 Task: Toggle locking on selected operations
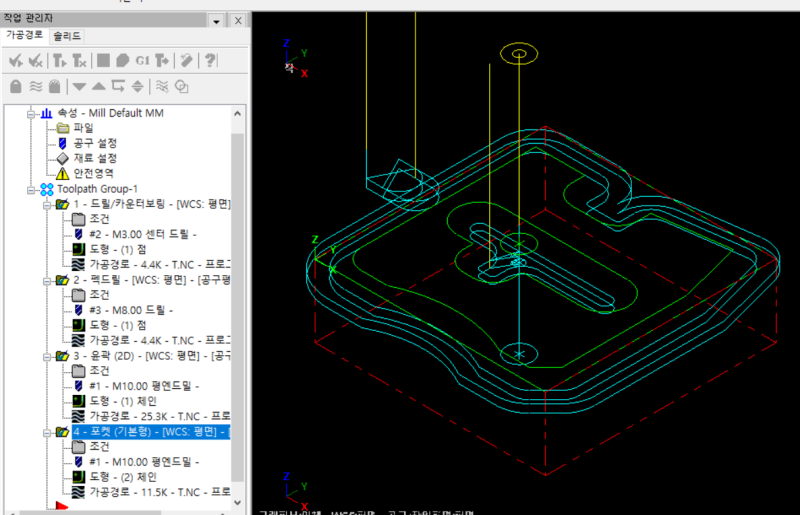pos(16,85)
